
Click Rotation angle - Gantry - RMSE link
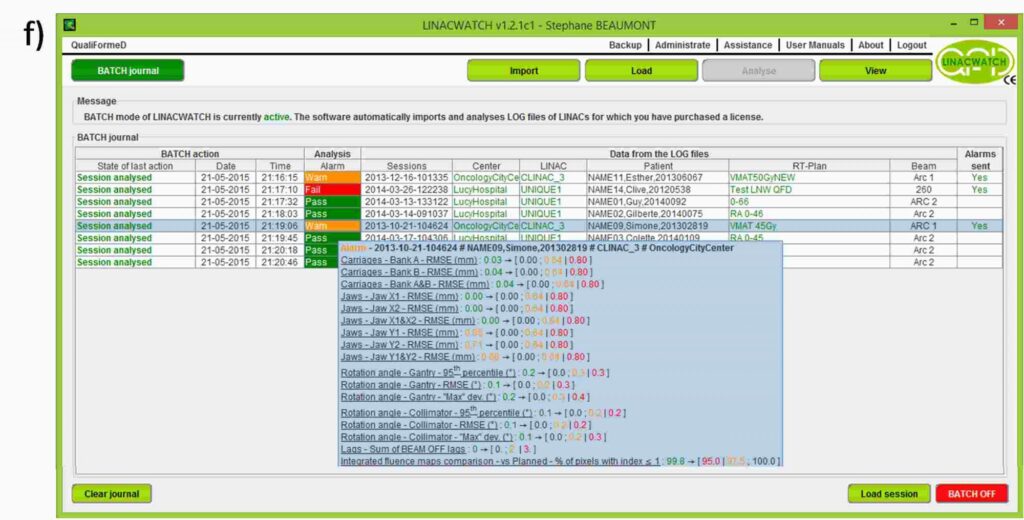[x=411, y=385]
